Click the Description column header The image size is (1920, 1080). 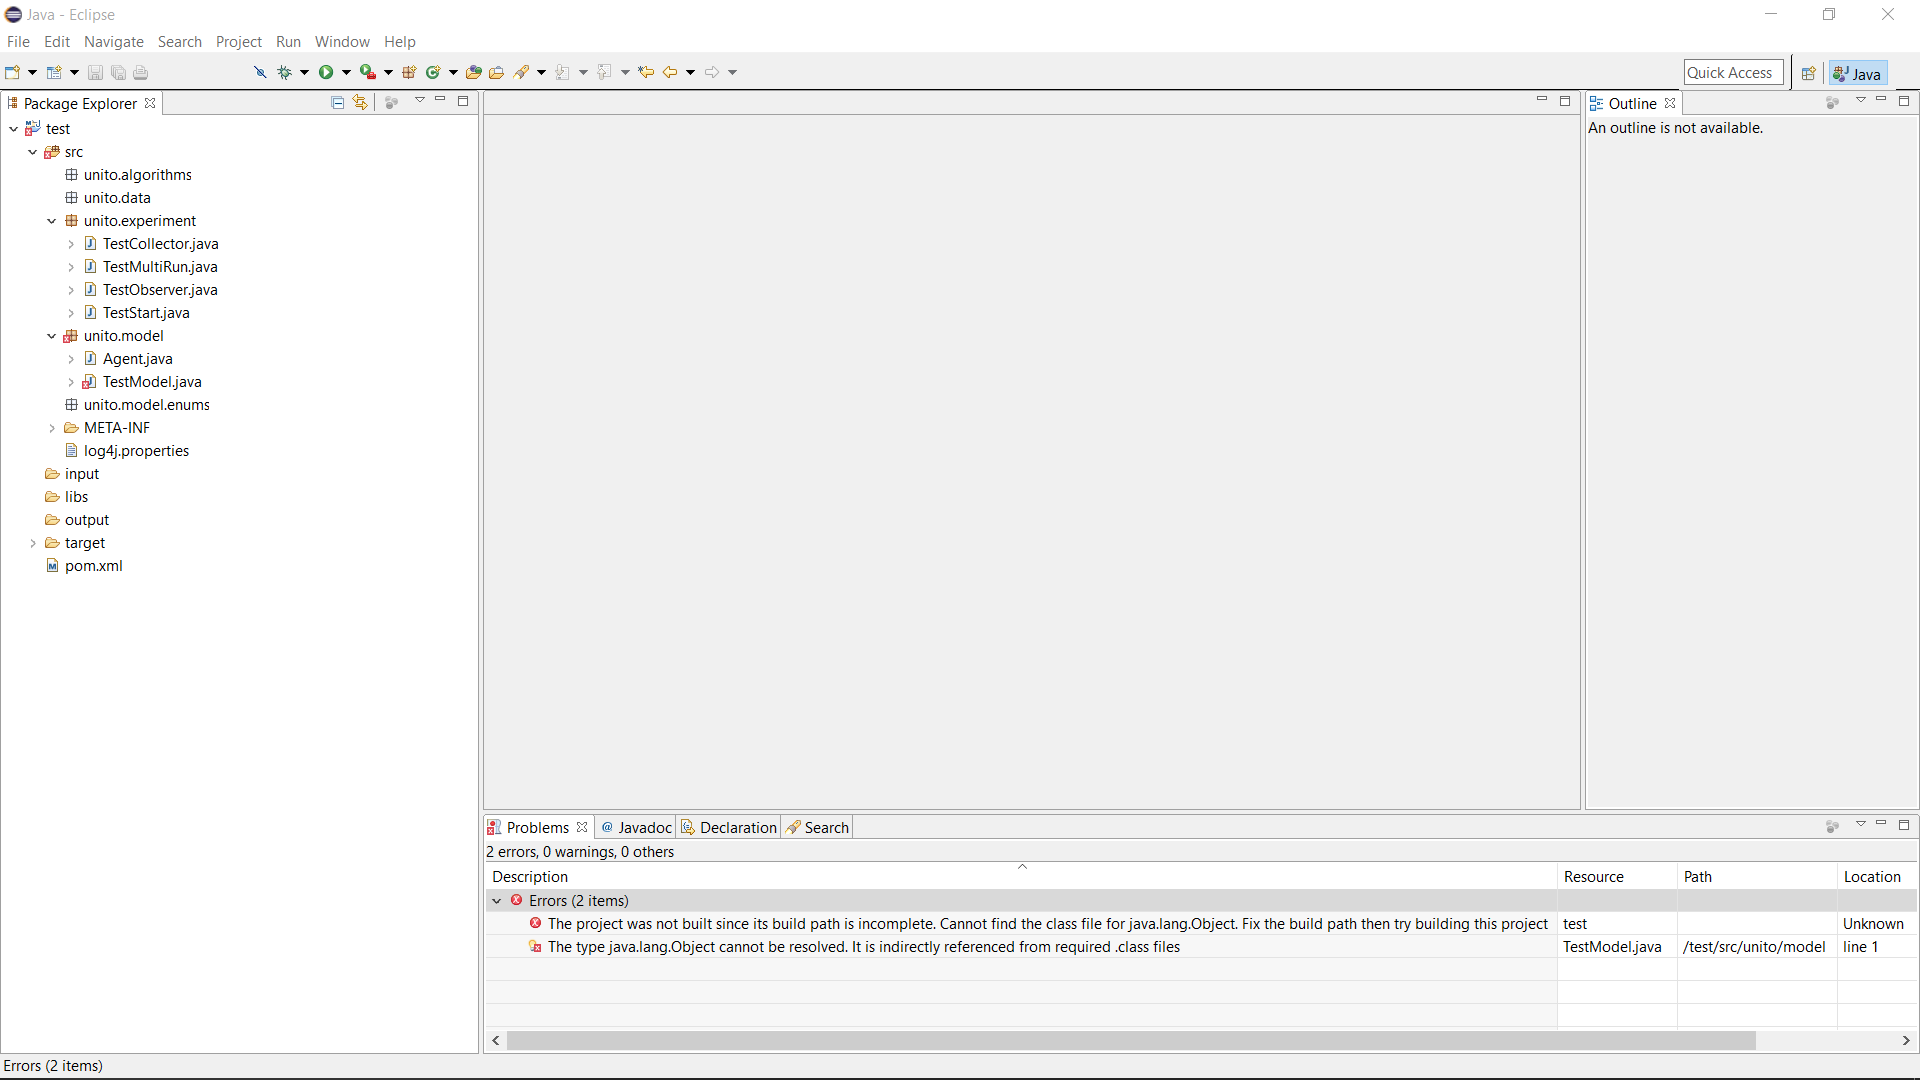[x=530, y=877]
